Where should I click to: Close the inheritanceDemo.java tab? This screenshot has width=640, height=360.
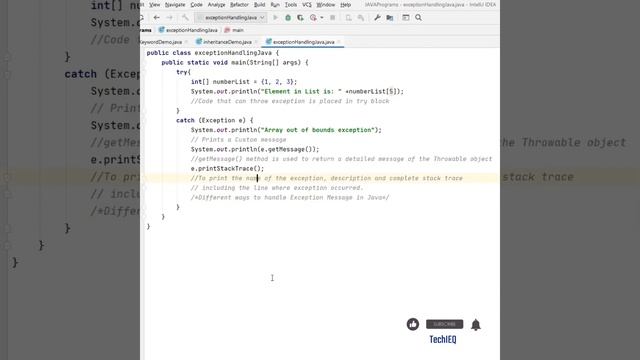pyautogui.click(x=256, y=42)
